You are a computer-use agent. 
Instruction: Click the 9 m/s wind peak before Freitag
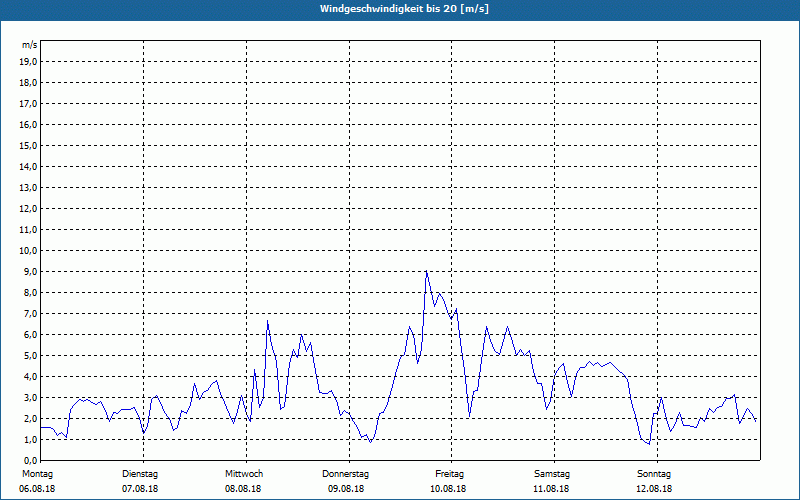click(x=427, y=271)
